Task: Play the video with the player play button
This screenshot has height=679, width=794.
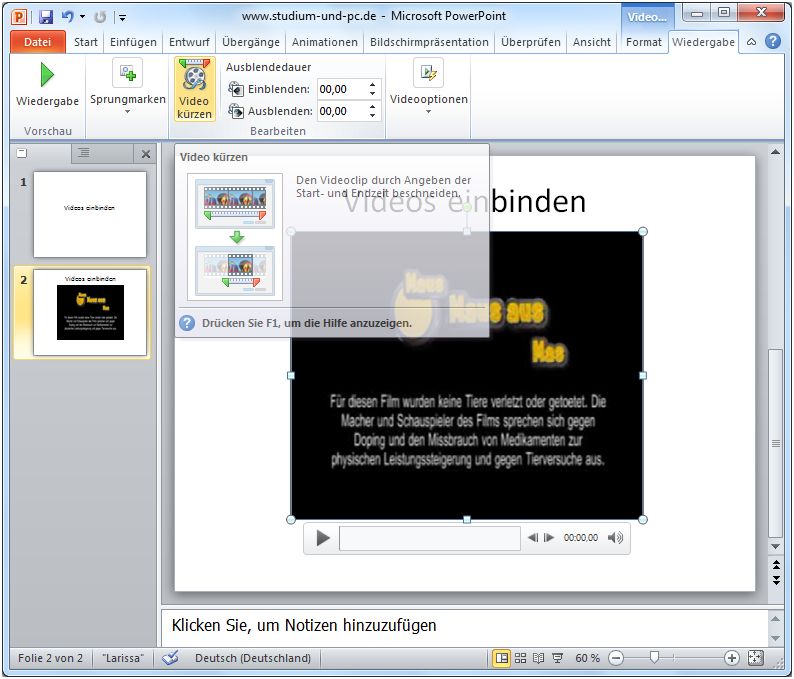Action: [323, 538]
